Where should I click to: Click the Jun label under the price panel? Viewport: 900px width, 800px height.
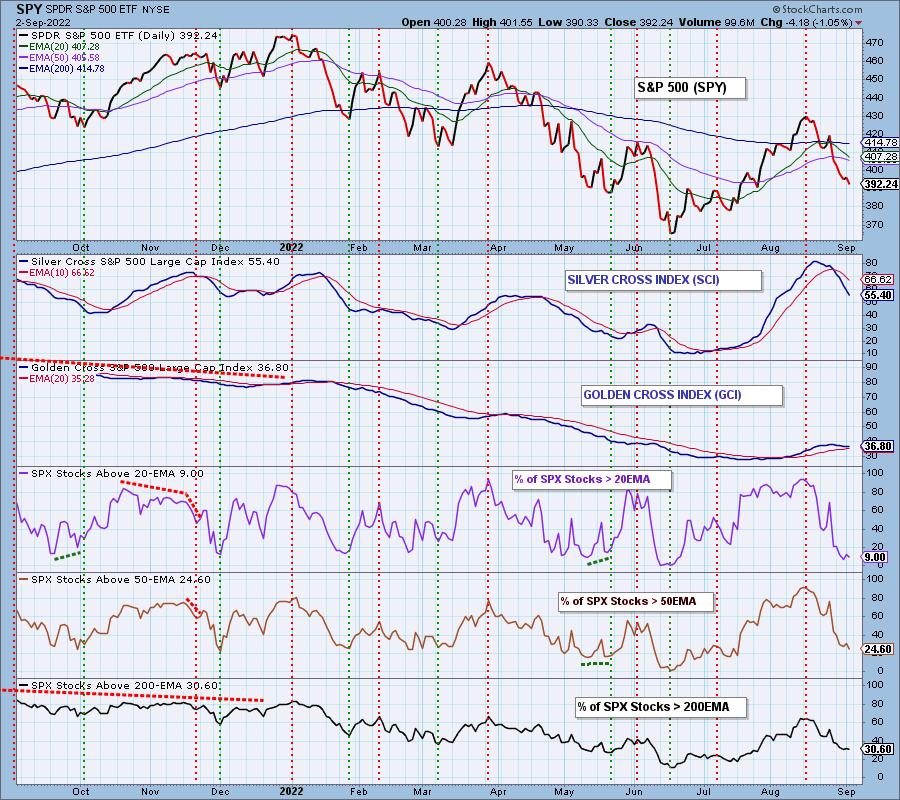(634, 248)
